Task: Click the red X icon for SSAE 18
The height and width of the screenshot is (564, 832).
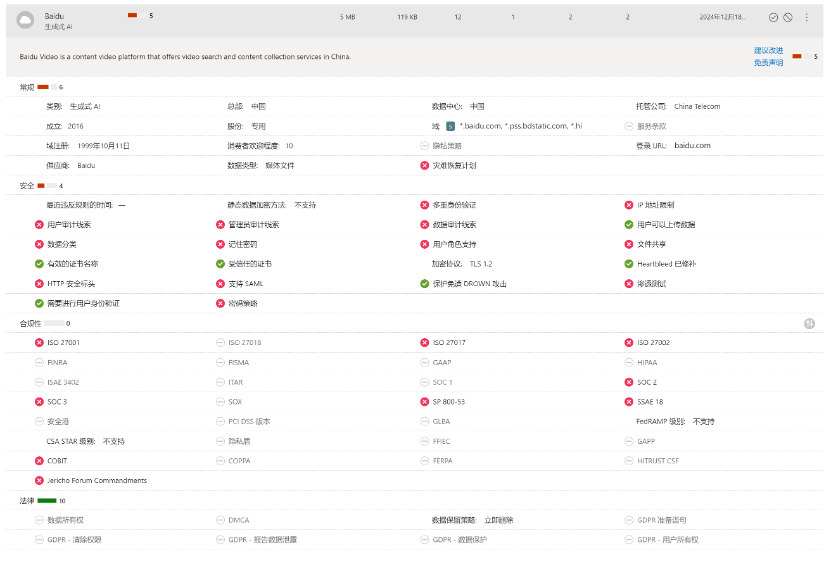Action: [x=629, y=402]
